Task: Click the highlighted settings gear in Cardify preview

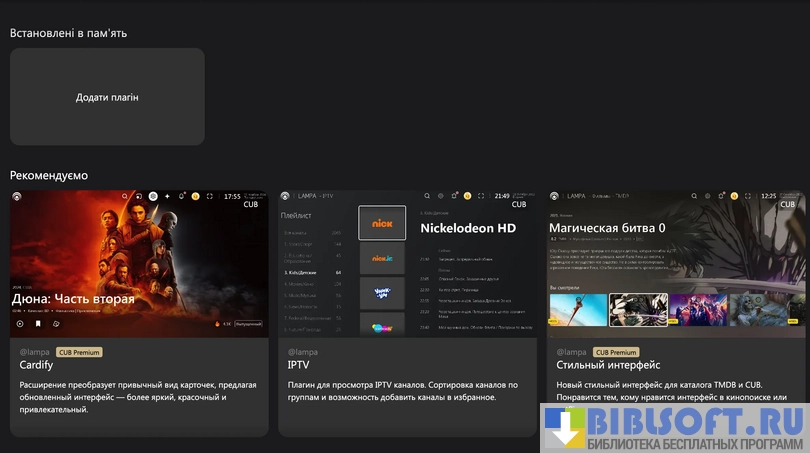Action: pos(153,196)
